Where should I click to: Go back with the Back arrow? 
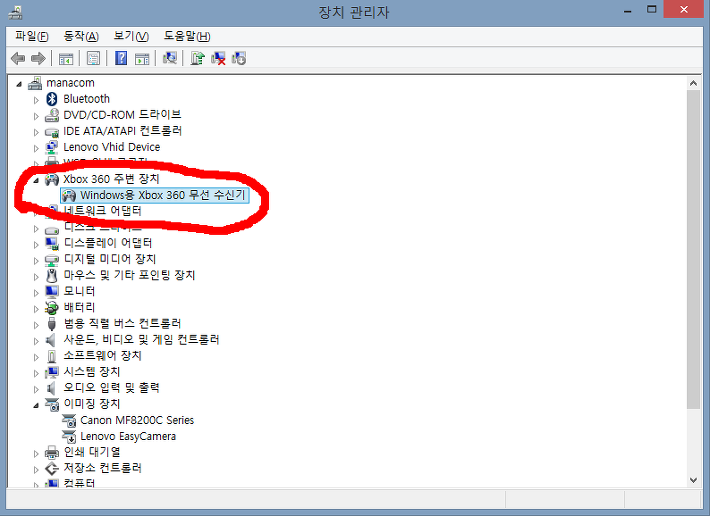18,58
